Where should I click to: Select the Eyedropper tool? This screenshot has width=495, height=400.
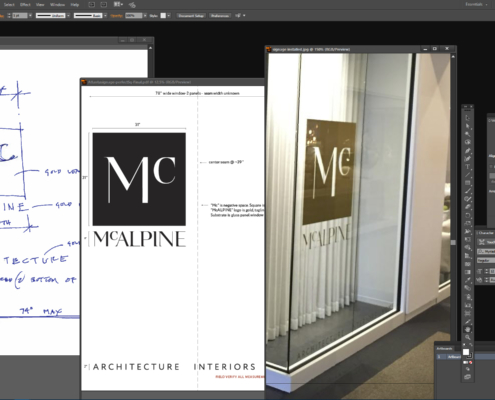pyautogui.click(x=468, y=280)
